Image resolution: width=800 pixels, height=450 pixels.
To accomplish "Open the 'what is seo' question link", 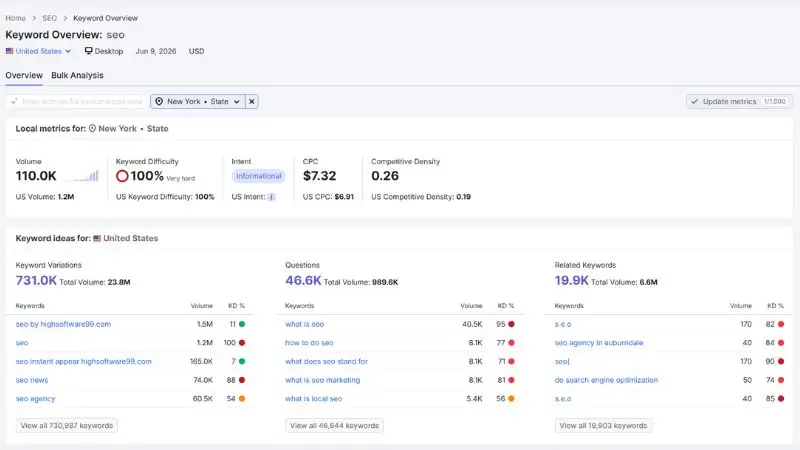I will tap(305, 324).
